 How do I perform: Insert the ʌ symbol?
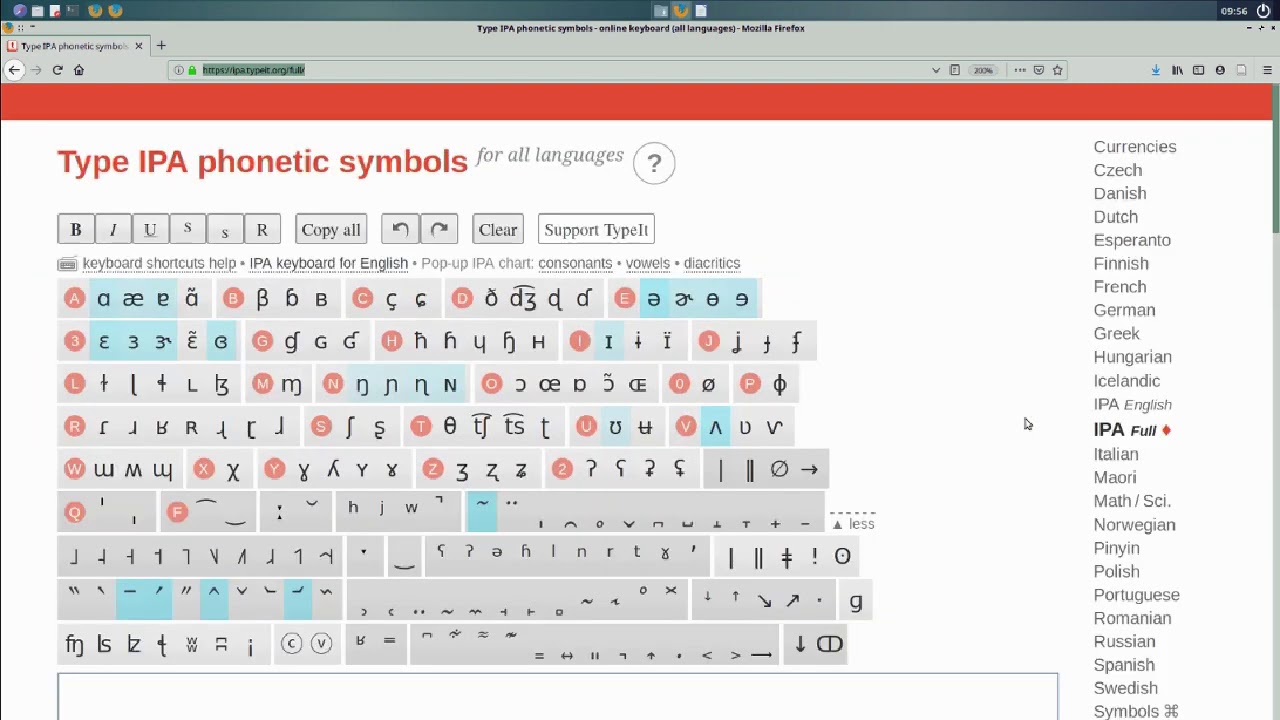715,427
